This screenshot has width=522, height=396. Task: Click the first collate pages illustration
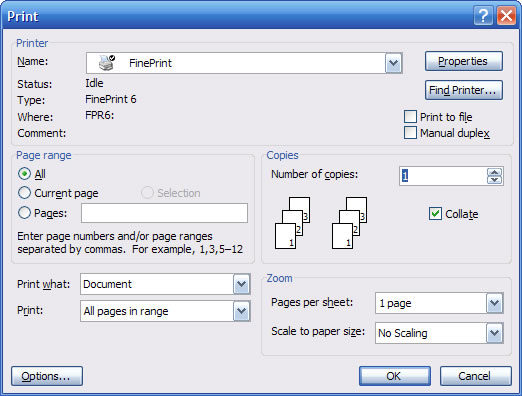tap(293, 223)
